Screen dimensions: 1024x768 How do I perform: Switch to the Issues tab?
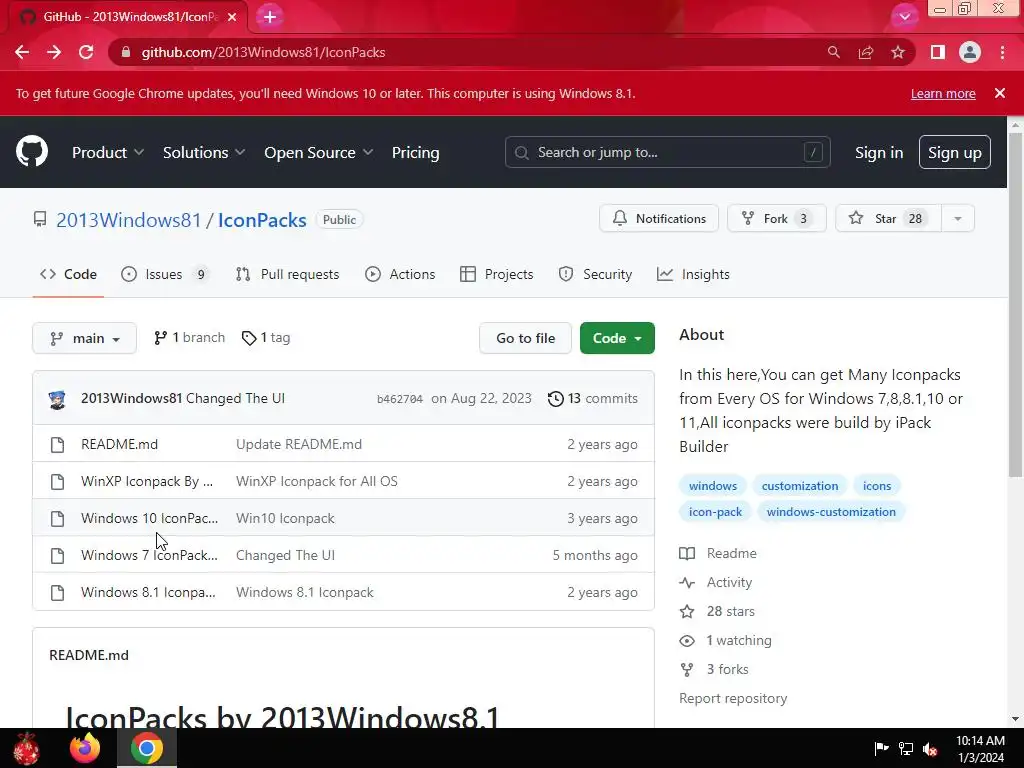pyautogui.click(x=164, y=274)
